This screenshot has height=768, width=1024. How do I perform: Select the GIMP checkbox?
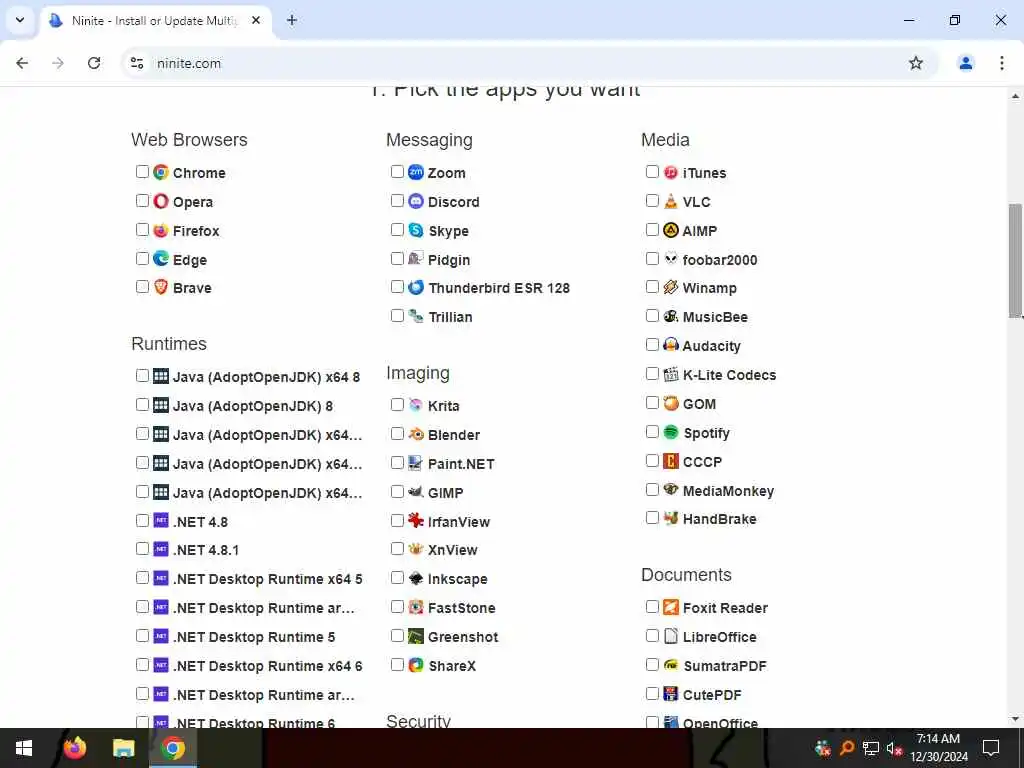[x=397, y=491]
